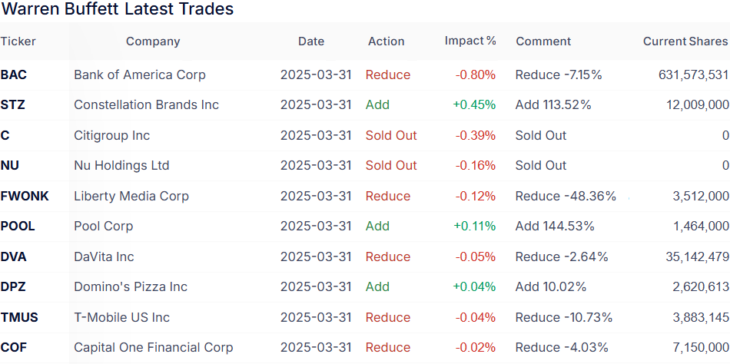Image resolution: width=730 pixels, height=364 pixels.
Task: Click the TMUS ticker symbol
Action: click(x=19, y=317)
